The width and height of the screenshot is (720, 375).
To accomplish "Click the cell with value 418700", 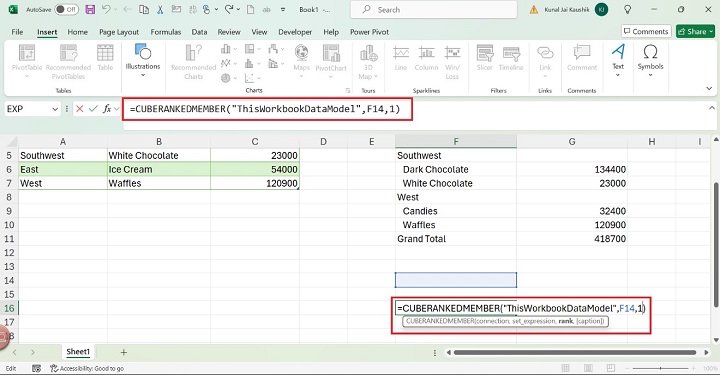I will pos(572,239).
